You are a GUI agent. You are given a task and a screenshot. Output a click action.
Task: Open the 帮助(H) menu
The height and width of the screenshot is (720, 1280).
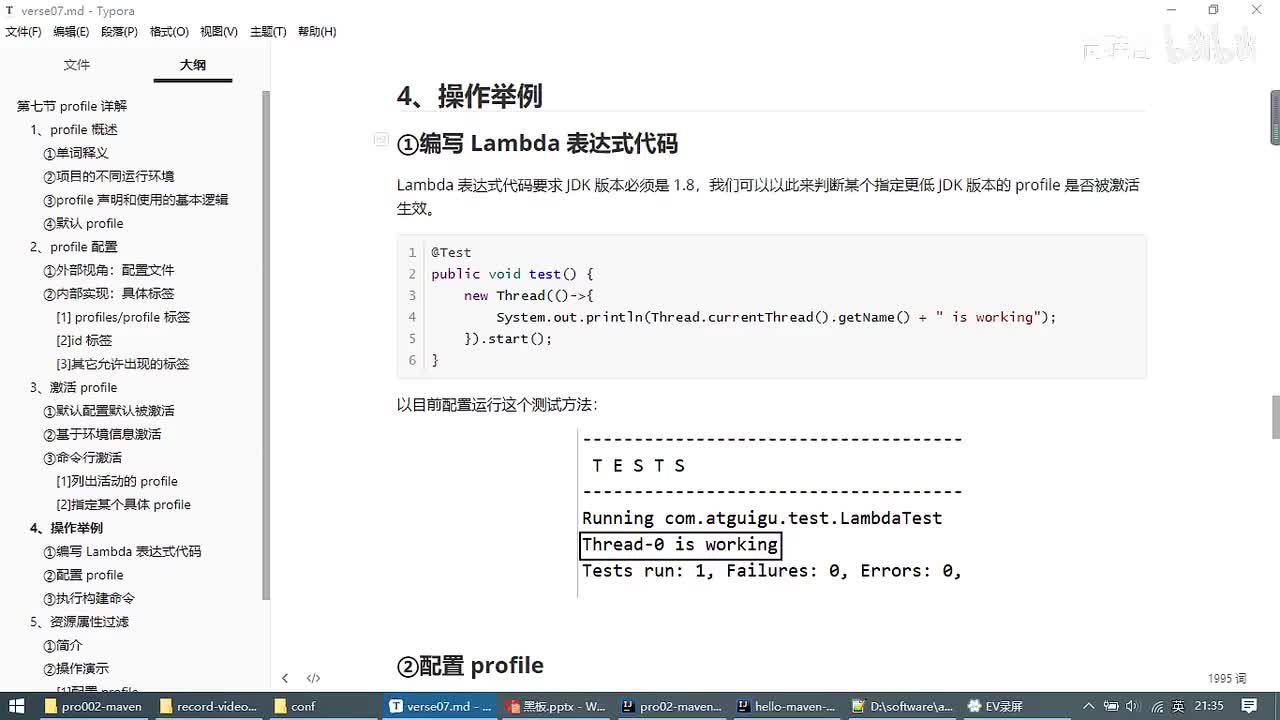[x=317, y=32]
